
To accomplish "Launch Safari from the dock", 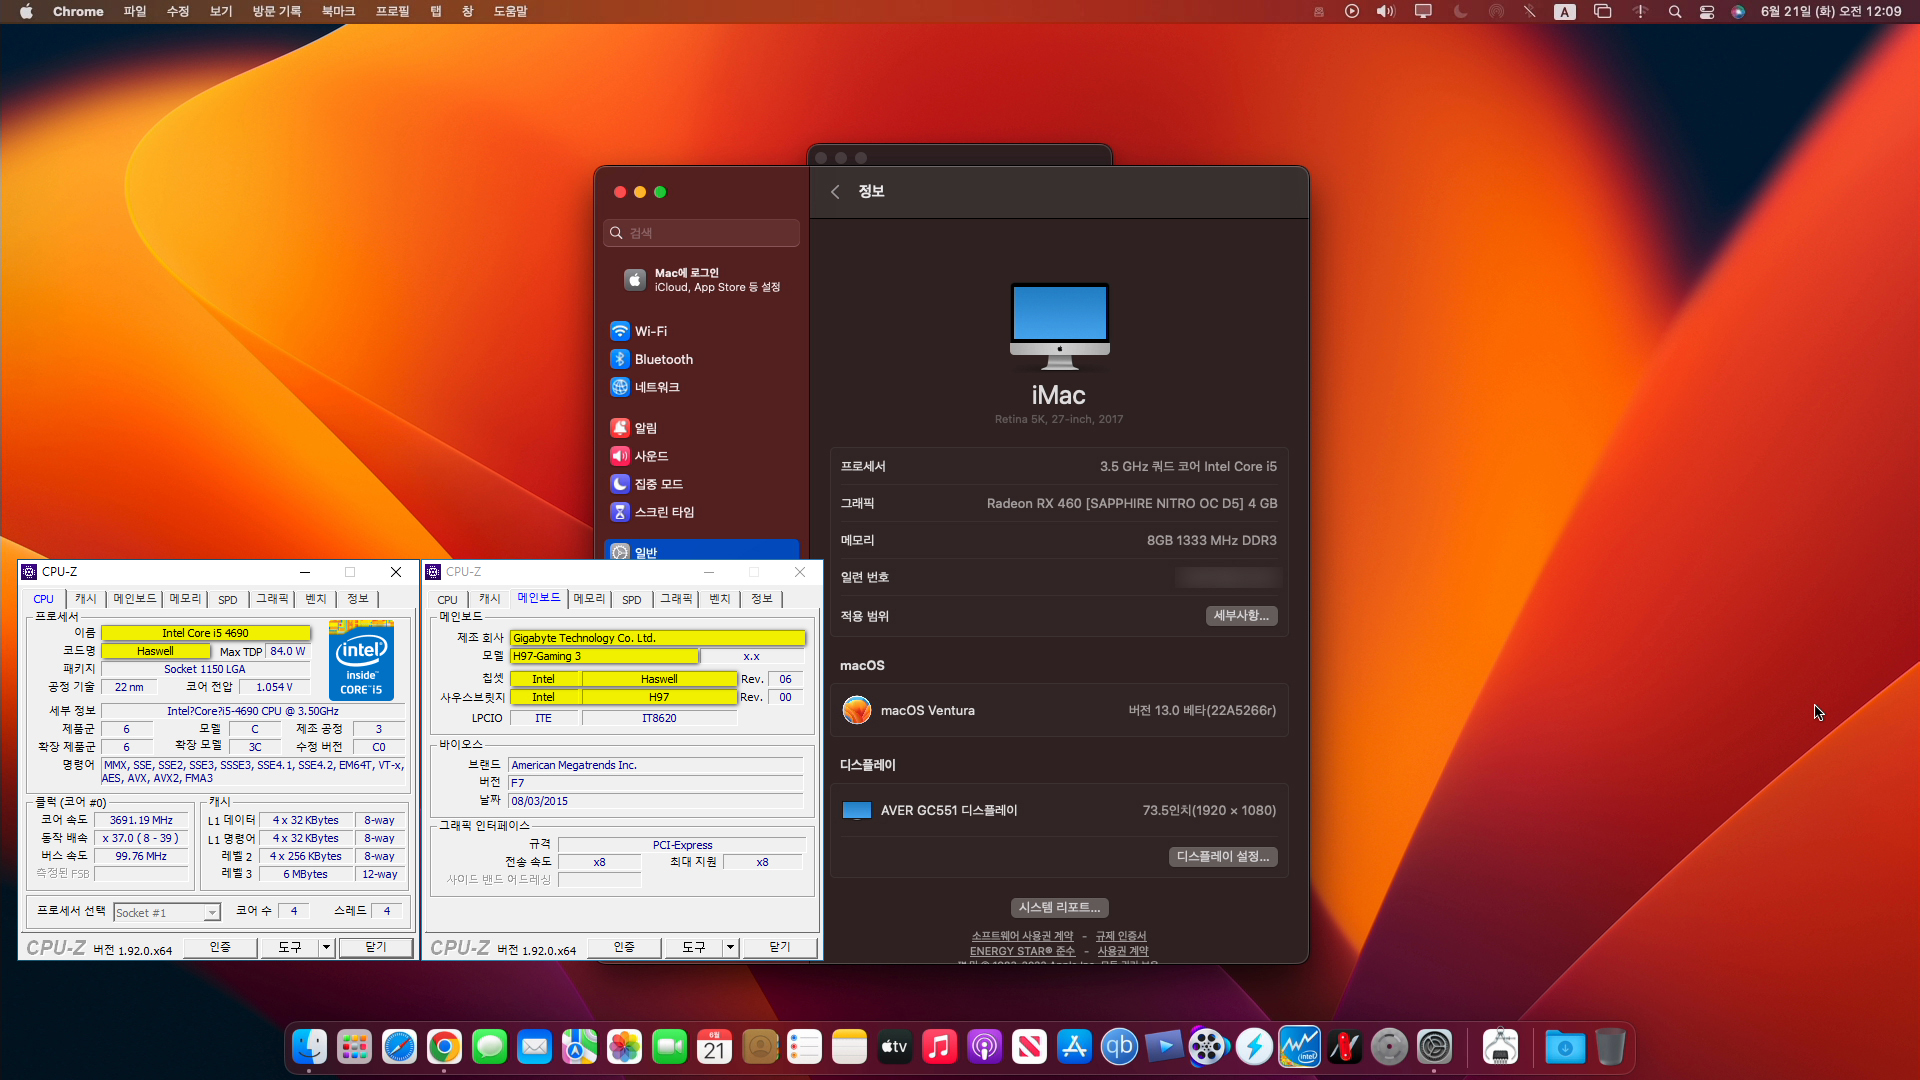I will click(x=399, y=1047).
